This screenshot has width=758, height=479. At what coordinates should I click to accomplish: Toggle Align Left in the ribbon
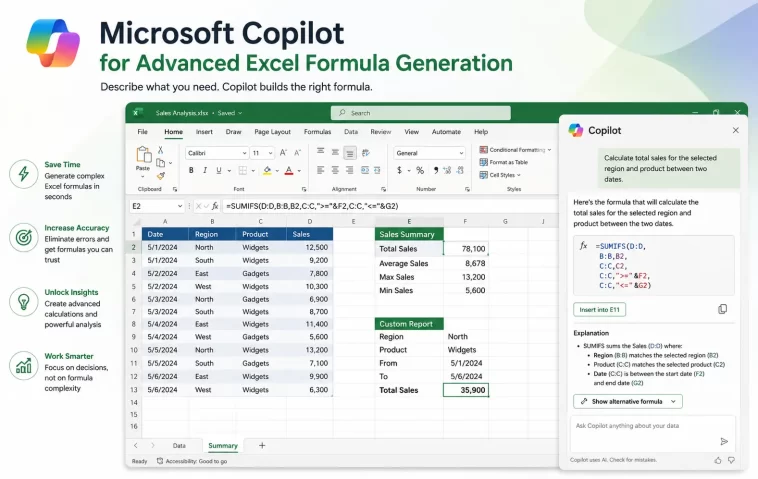[x=321, y=170]
